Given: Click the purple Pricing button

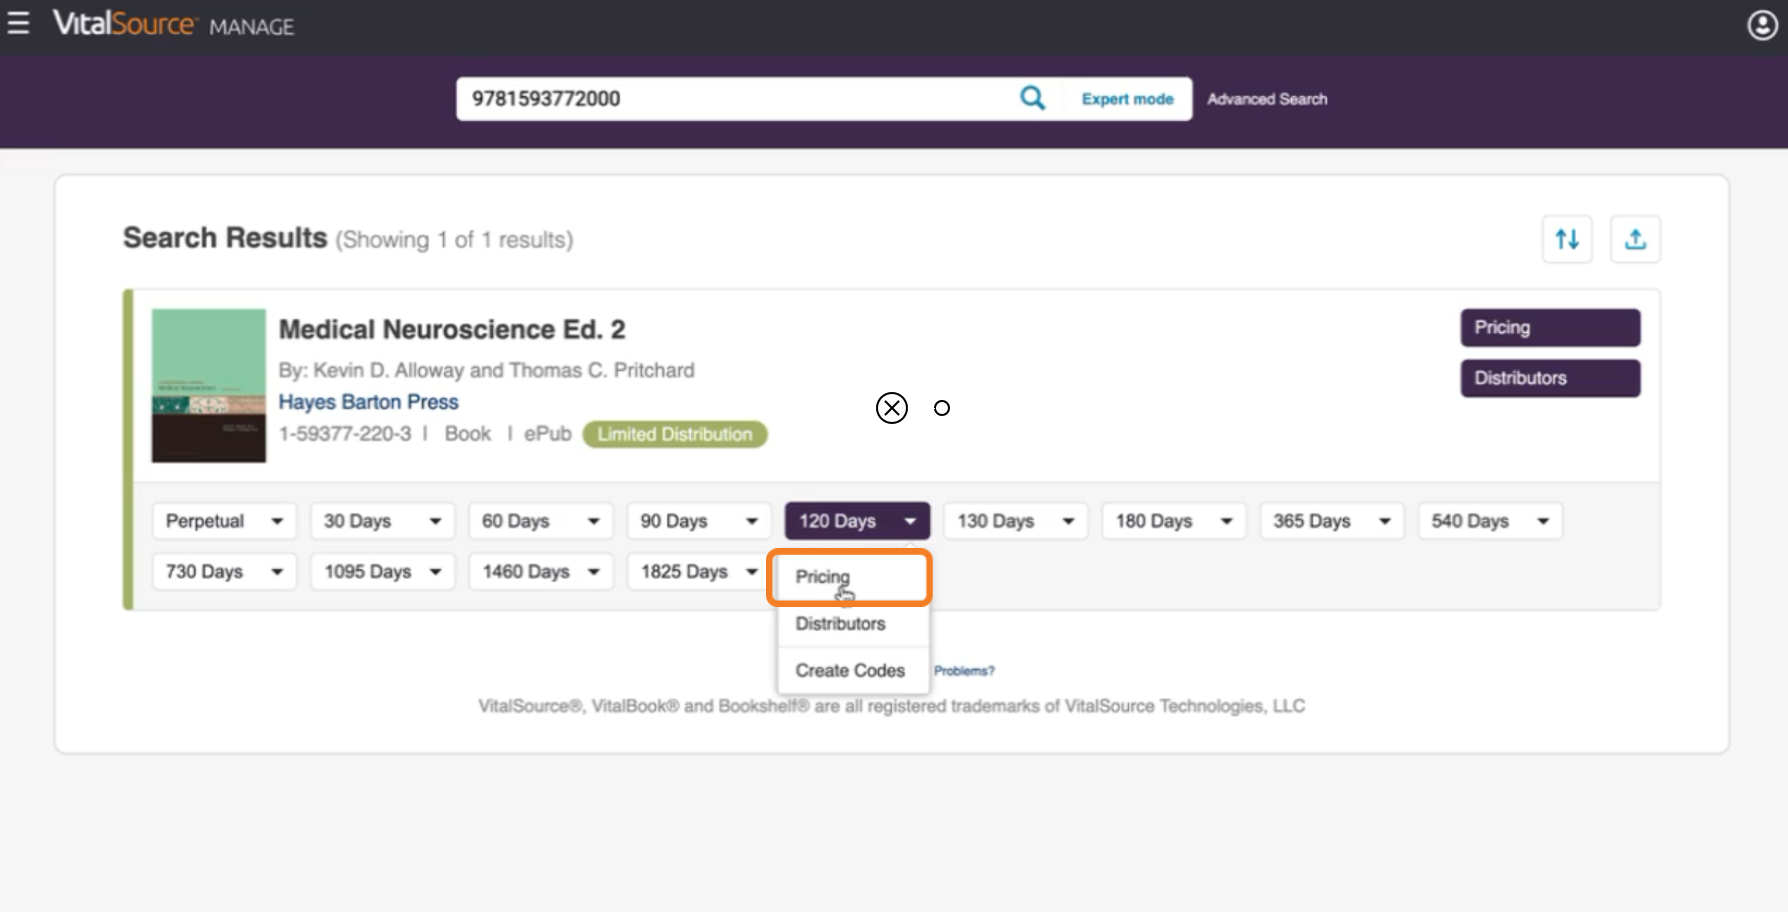Looking at the screenshot, I should tap(1550, 328).
